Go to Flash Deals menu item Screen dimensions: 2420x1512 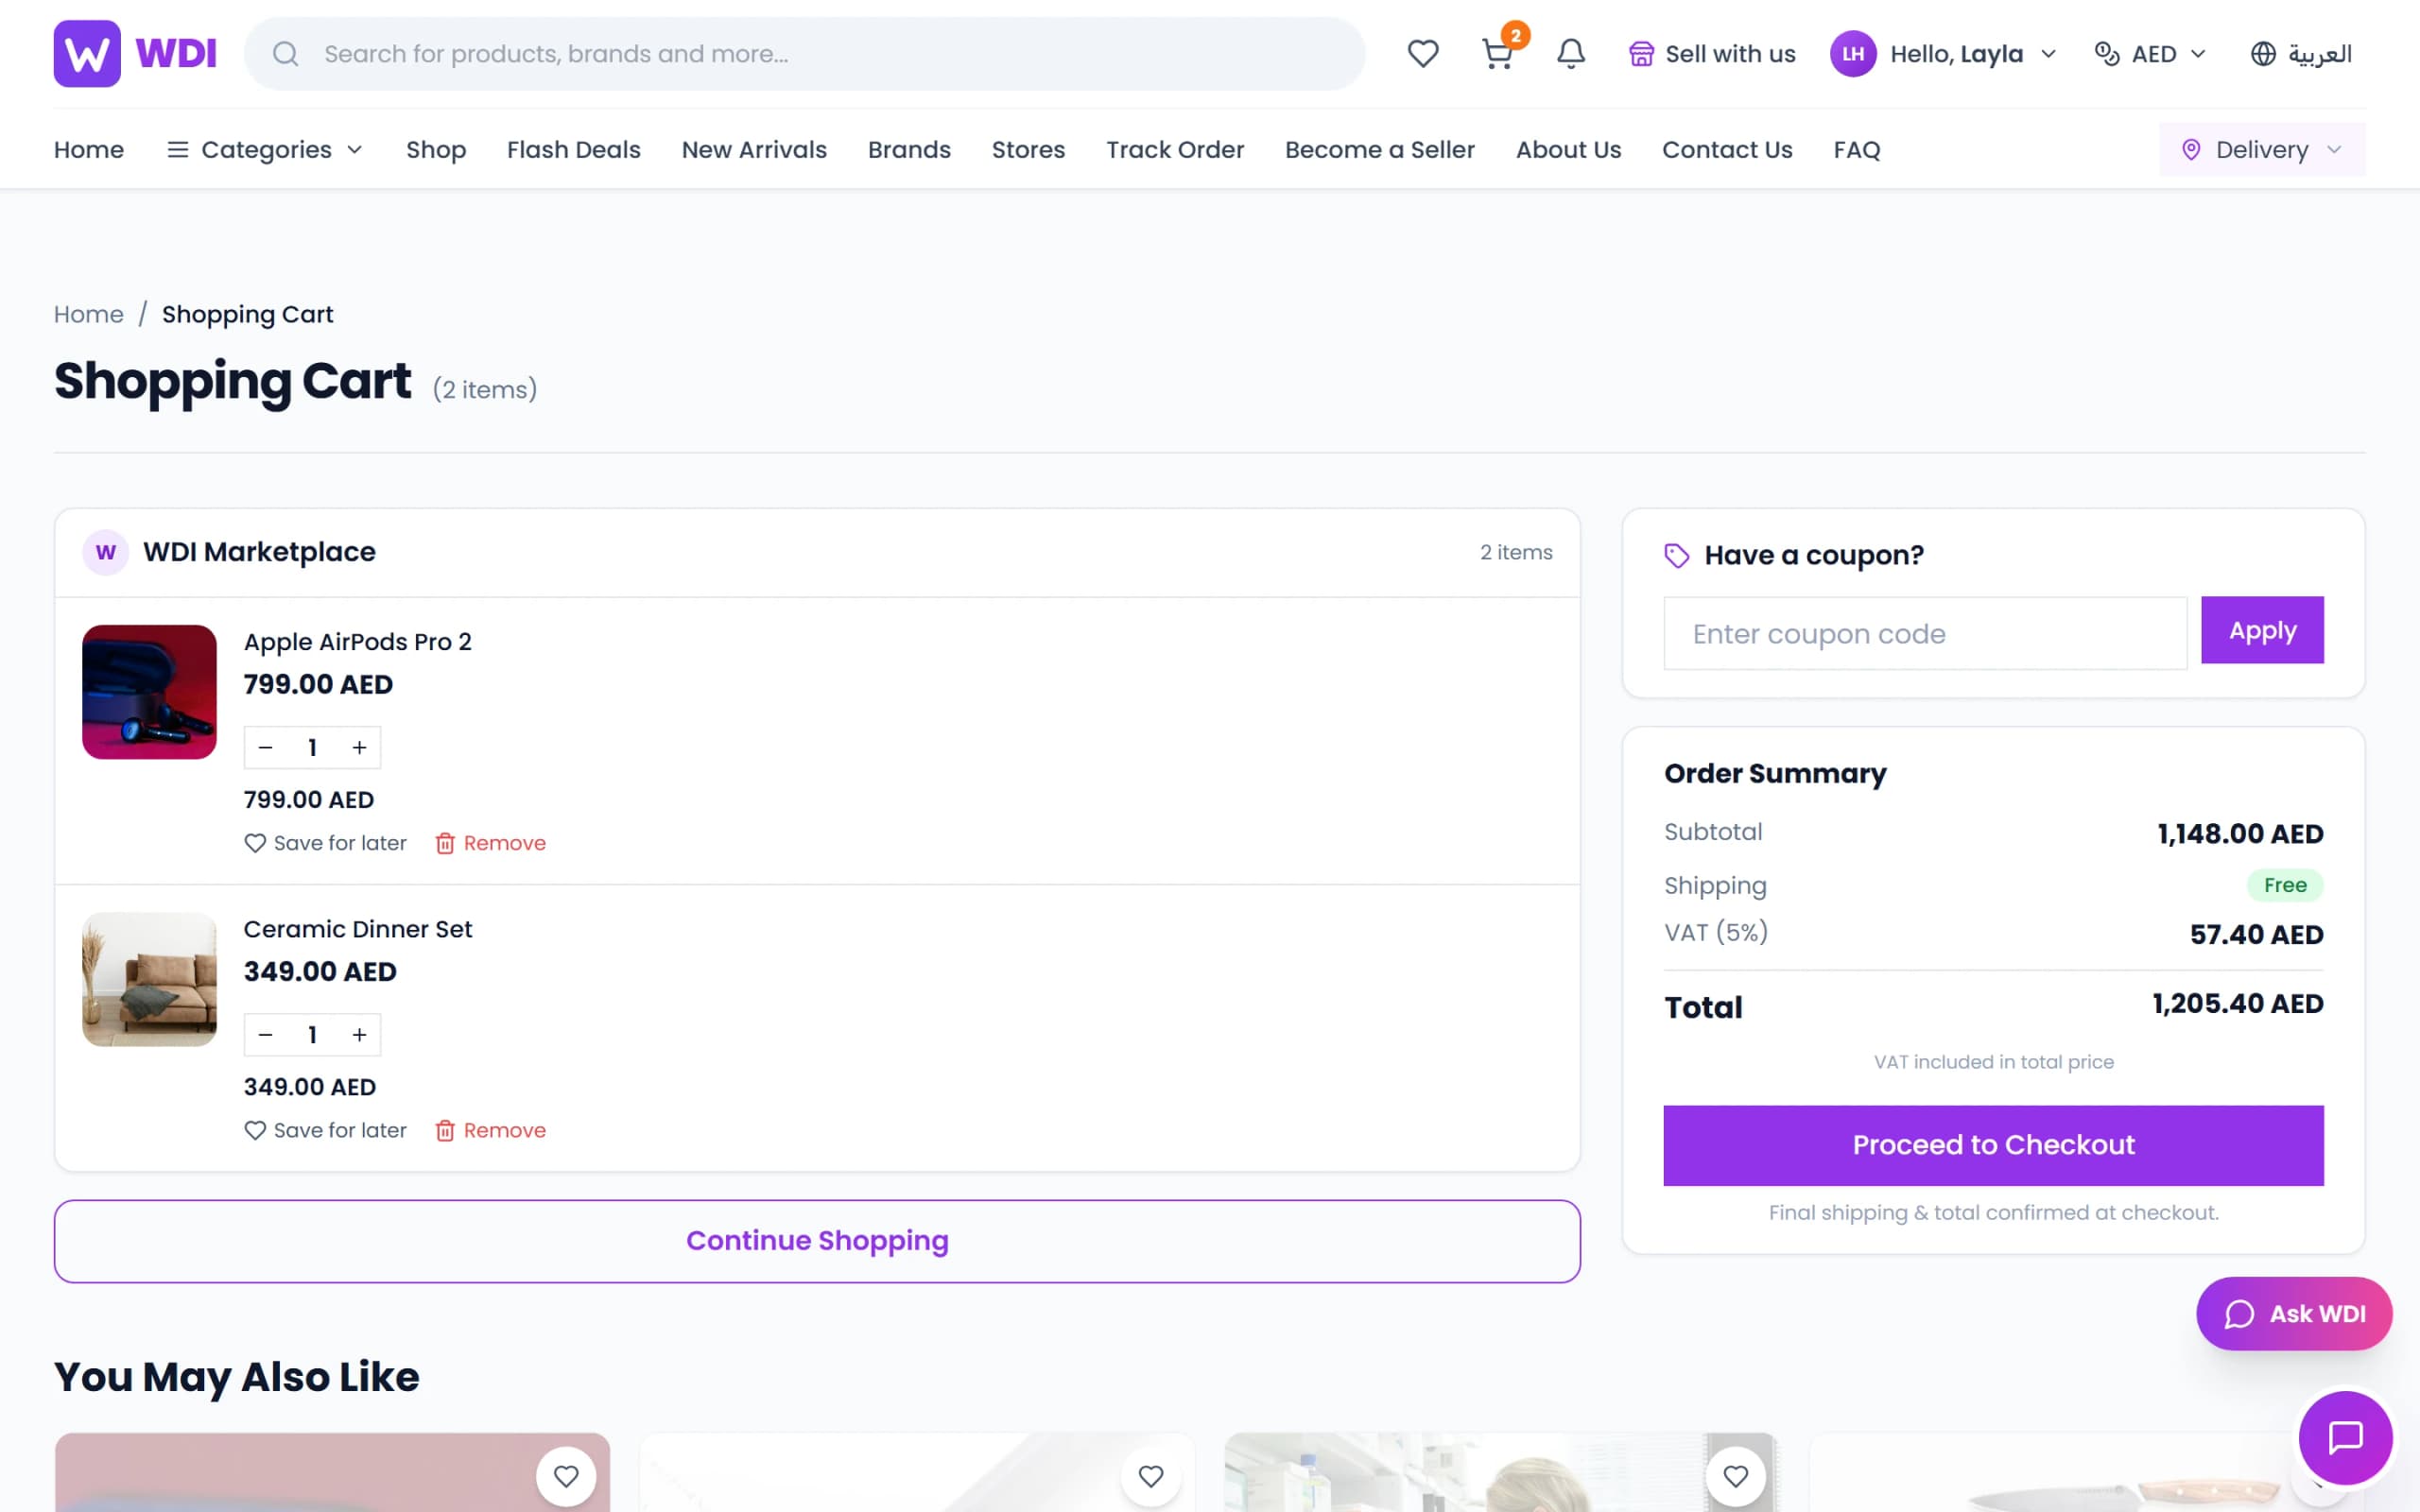click(574, 150)
